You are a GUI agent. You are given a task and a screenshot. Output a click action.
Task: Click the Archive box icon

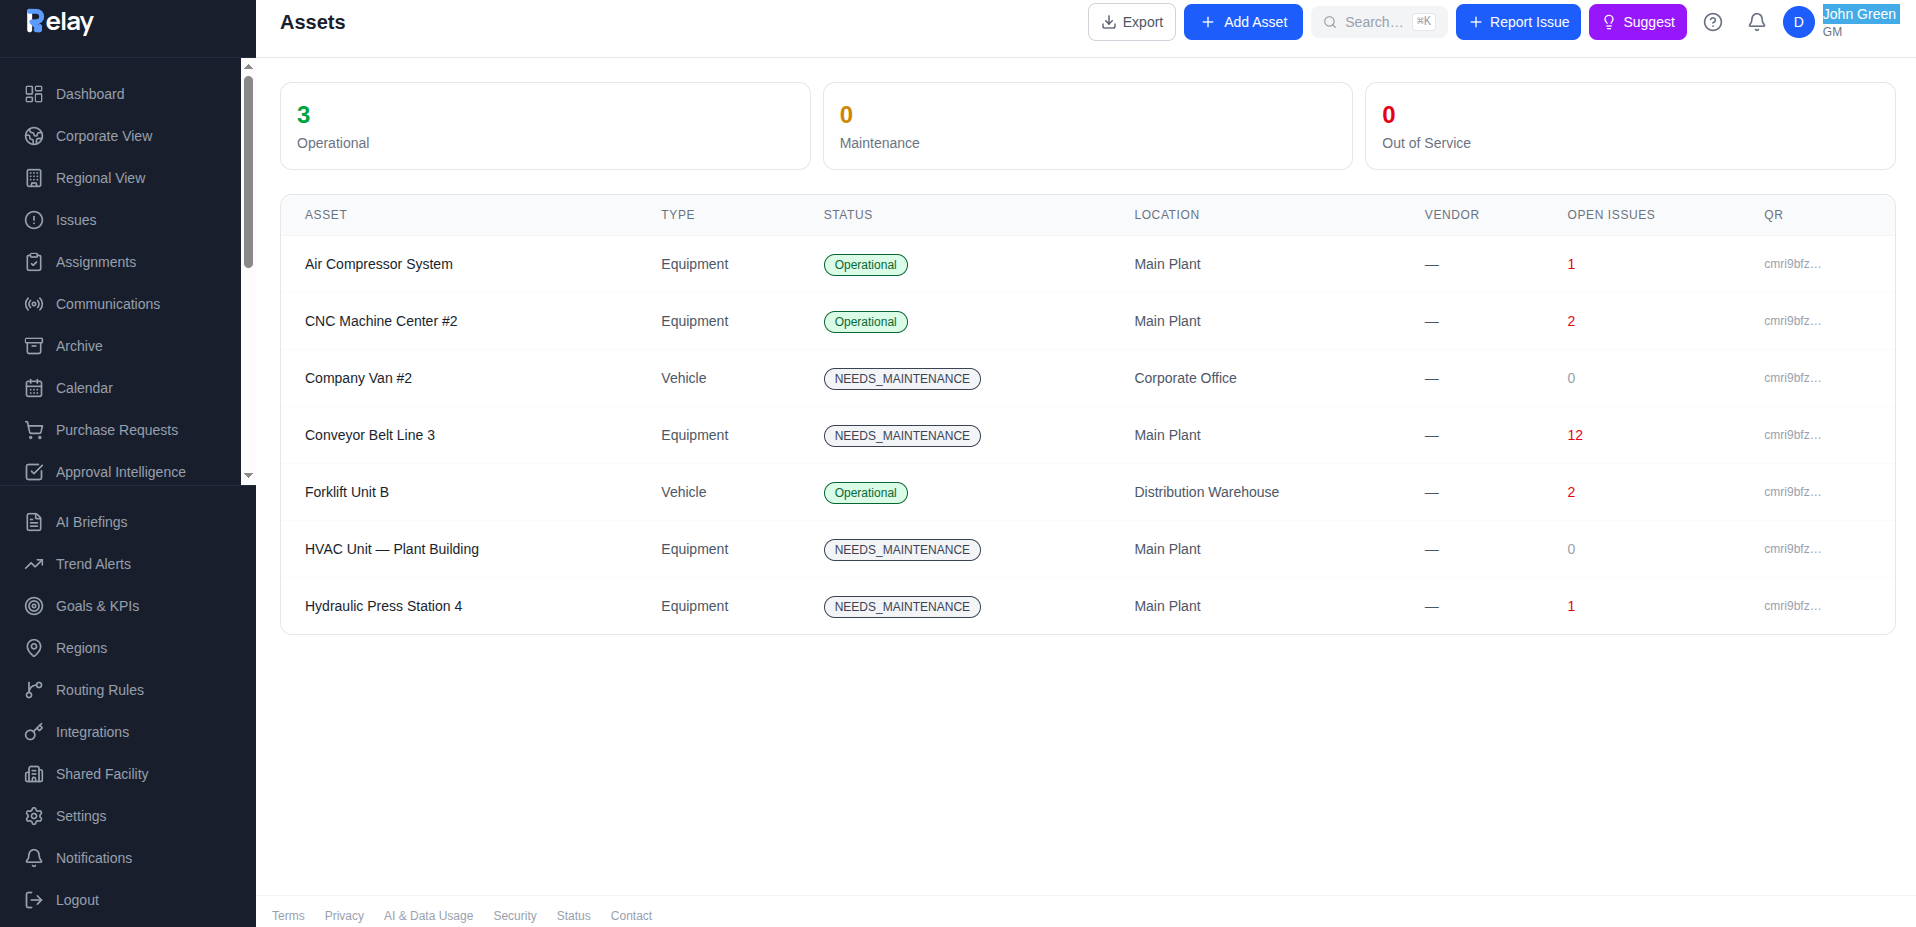click(x=34, y=346)
